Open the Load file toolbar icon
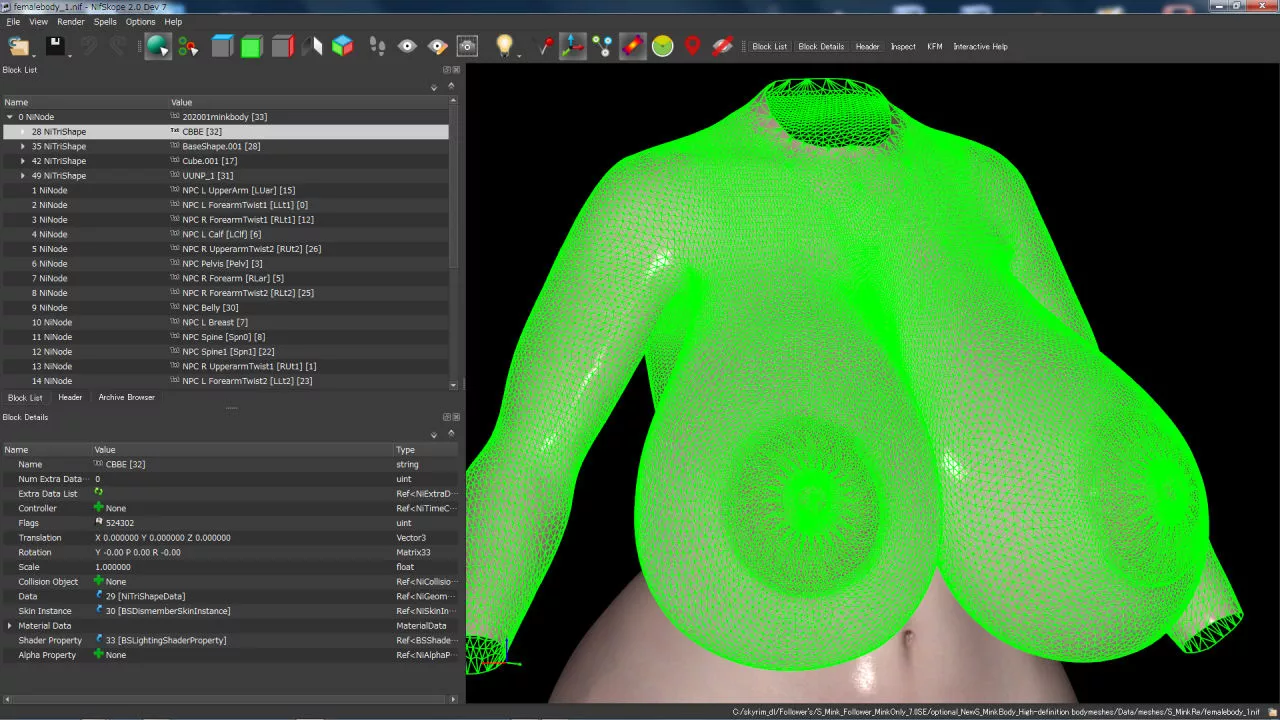1280x720 pixels. (18, 46)
